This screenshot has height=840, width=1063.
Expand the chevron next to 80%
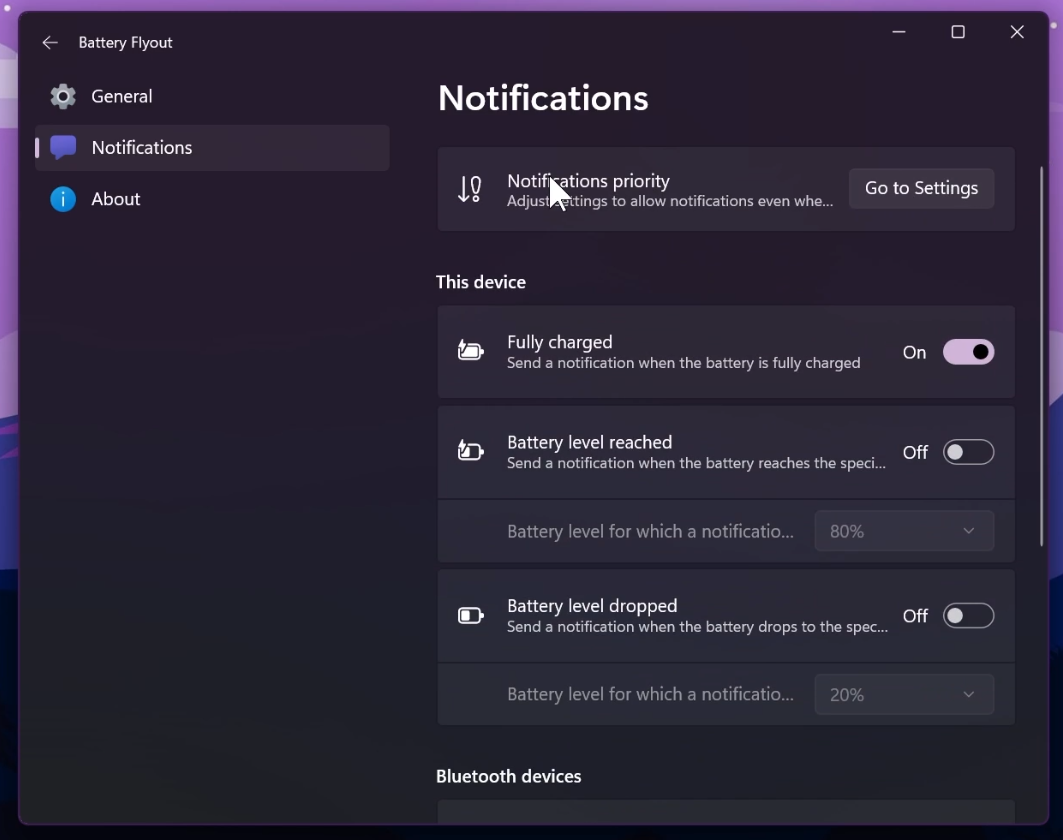[x=967, y=531]
